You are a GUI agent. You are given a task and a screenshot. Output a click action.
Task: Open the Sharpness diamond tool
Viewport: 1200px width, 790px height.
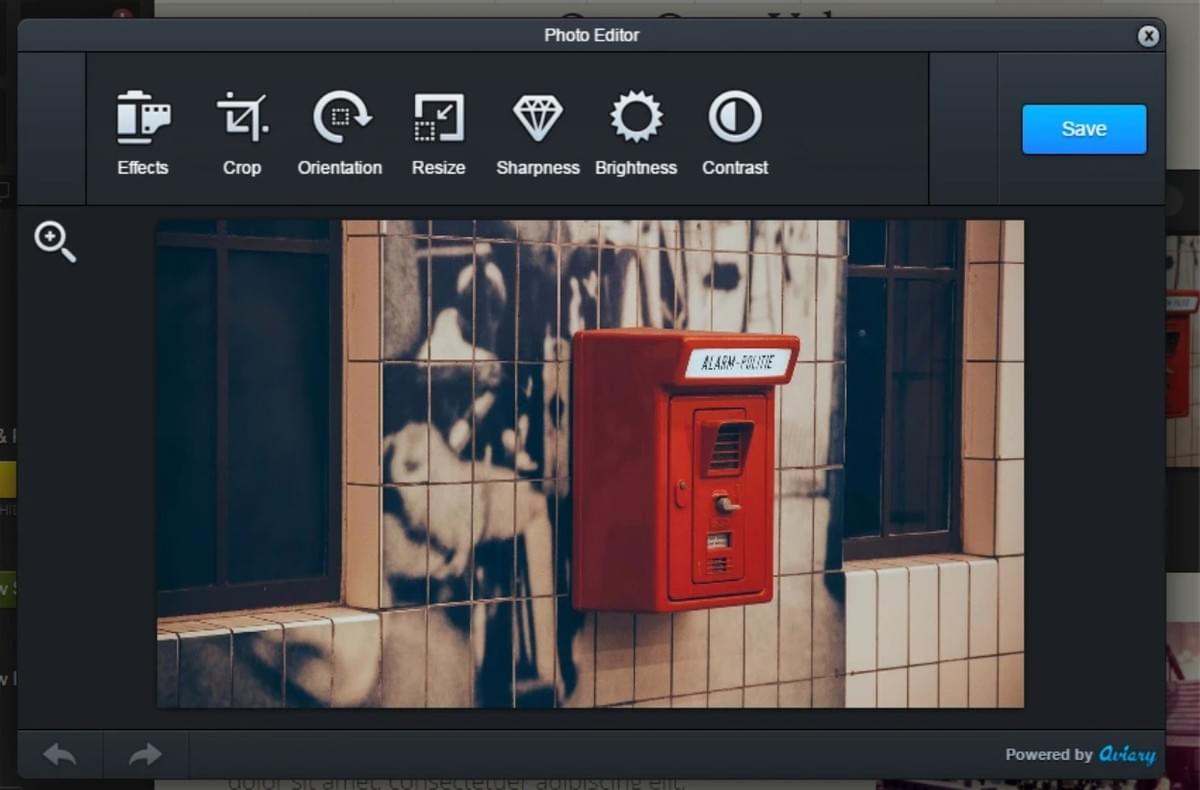[538, 132]
